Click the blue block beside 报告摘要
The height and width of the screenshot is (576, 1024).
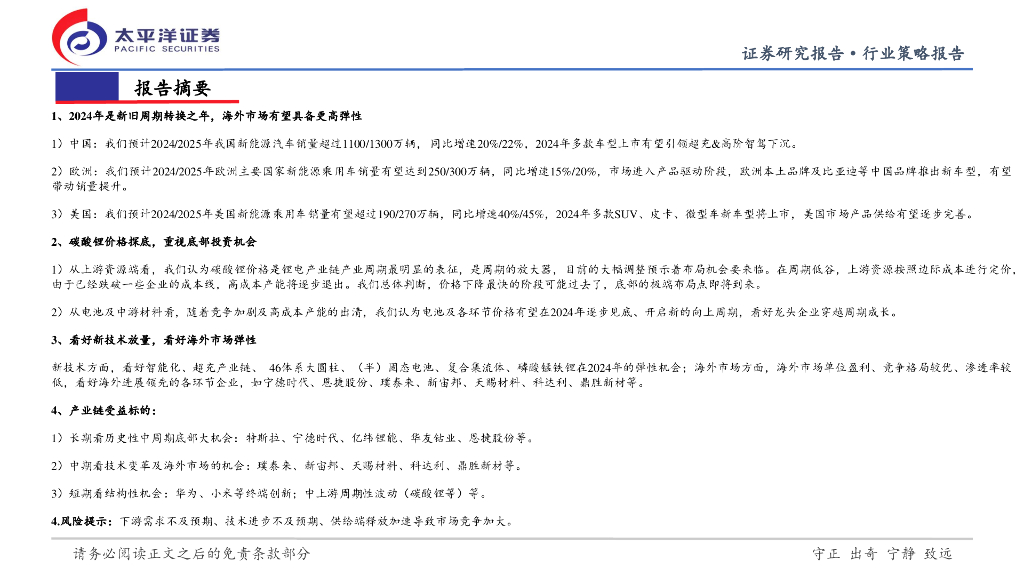tap(87, 86)
